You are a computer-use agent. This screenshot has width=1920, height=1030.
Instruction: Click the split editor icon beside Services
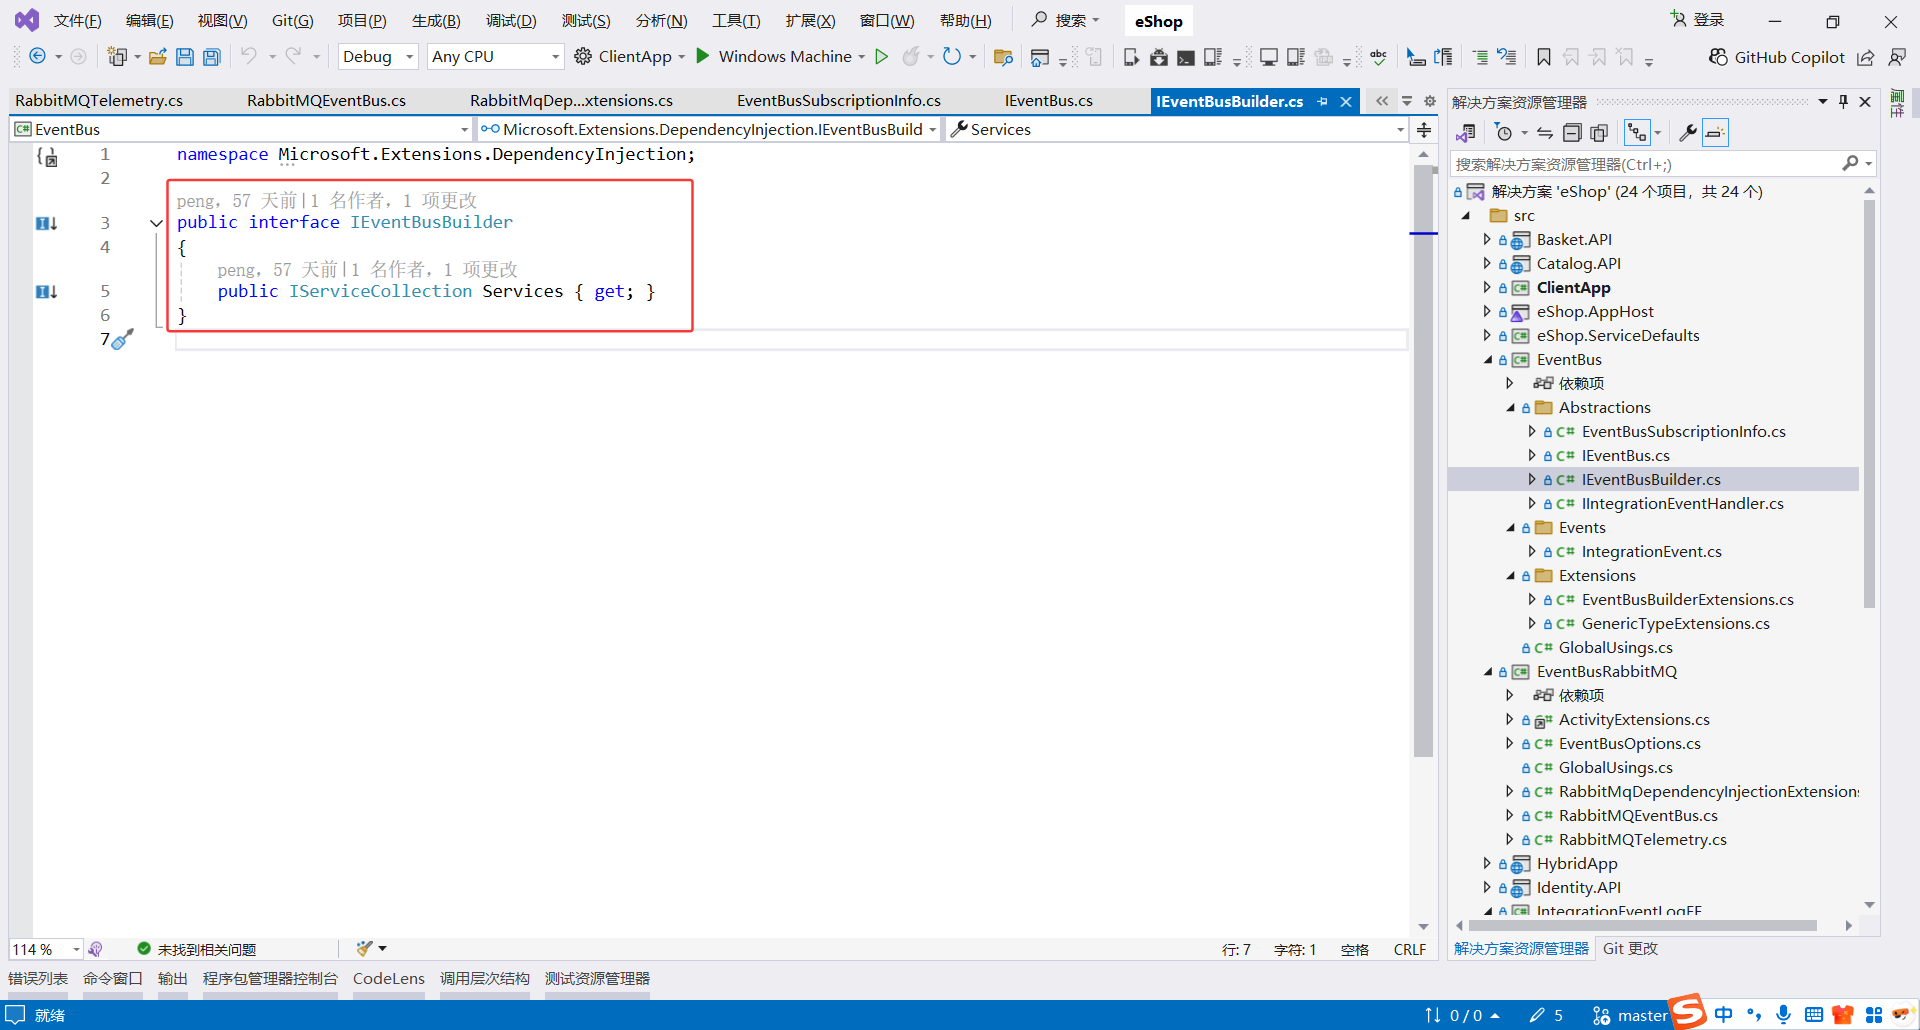(1424, 129)
